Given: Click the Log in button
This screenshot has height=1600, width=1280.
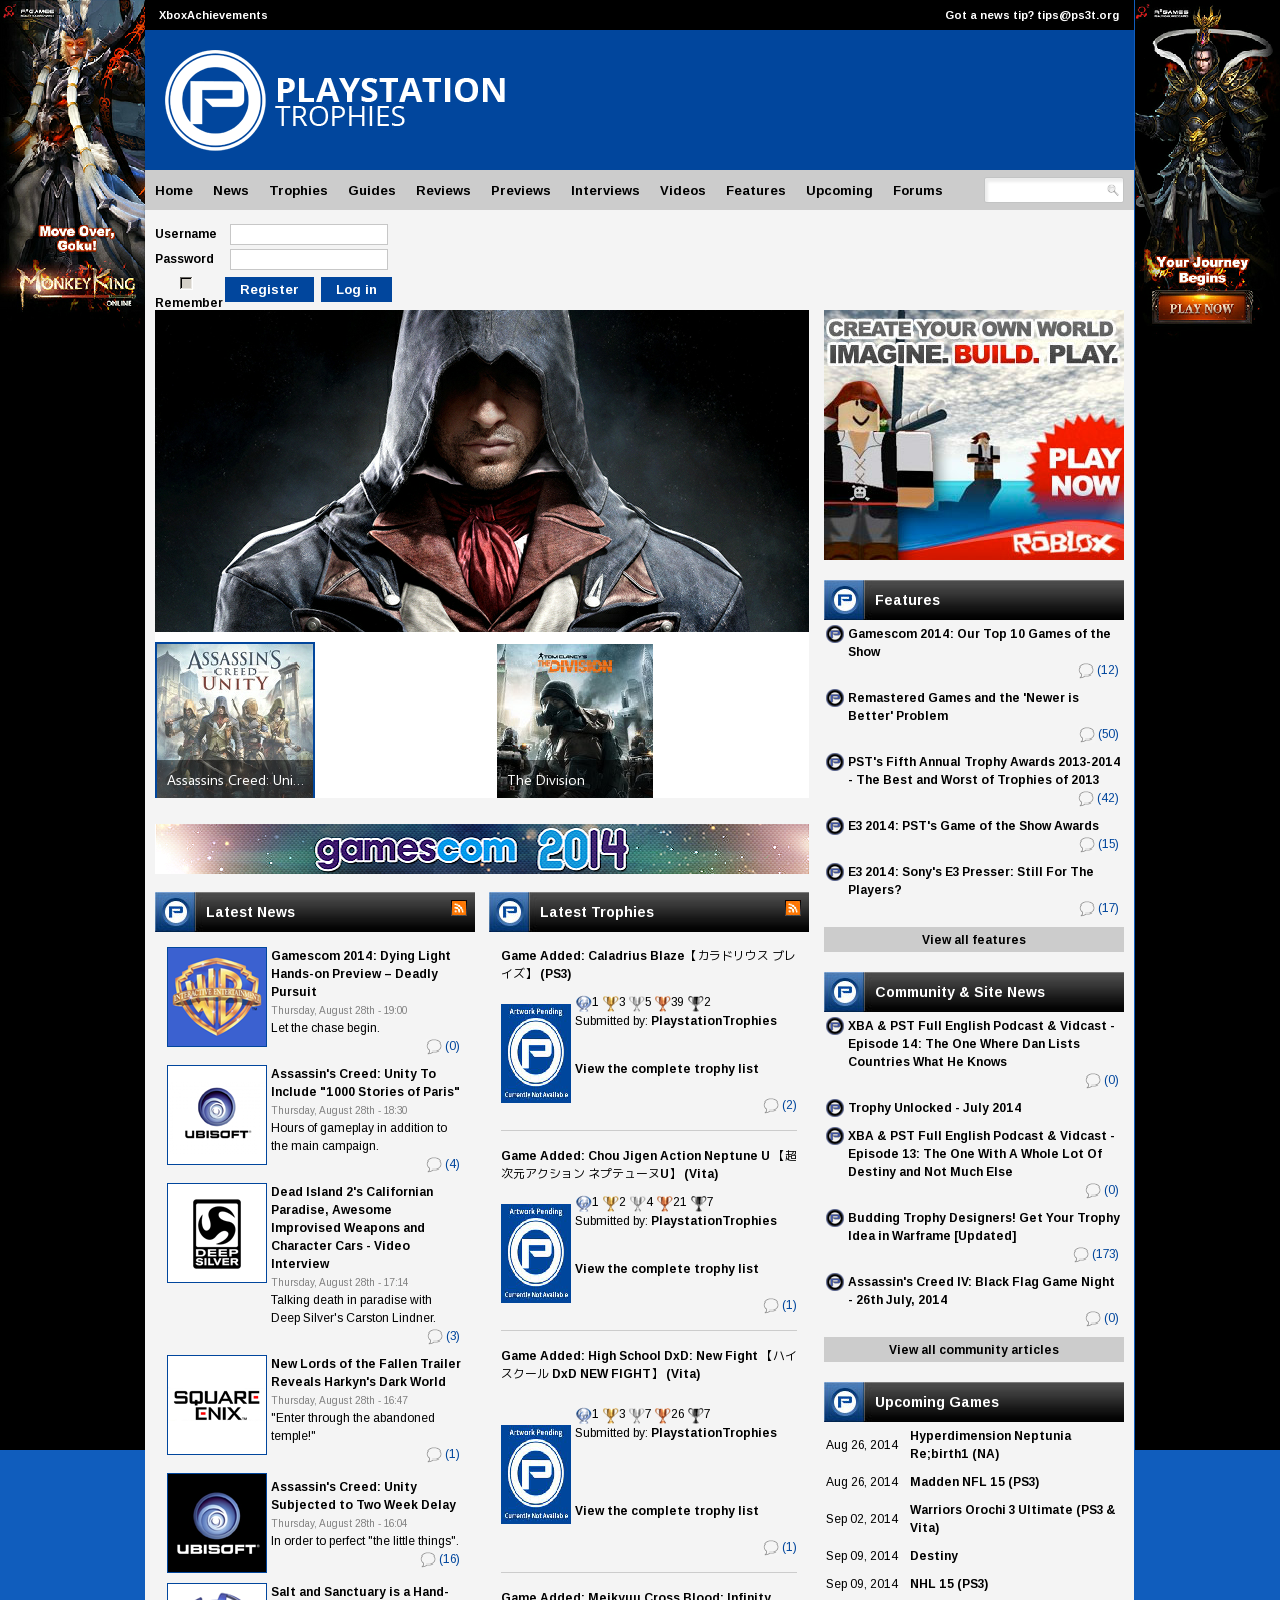Looking at the screenshot, I should [x=356, y=290].
